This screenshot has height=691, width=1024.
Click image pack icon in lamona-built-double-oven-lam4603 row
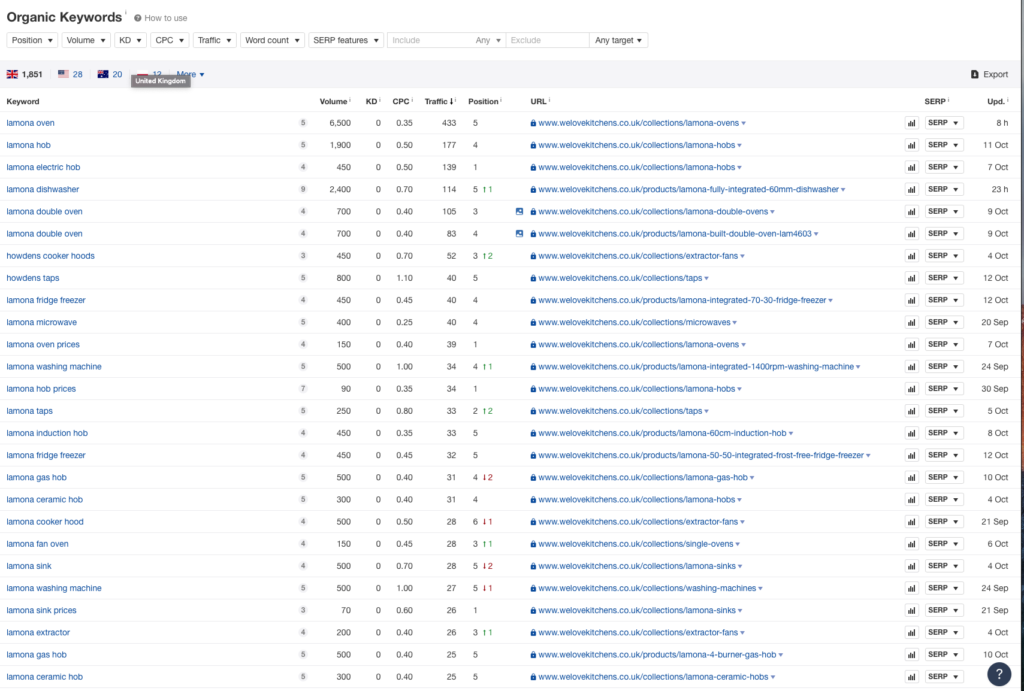point(519,234)
